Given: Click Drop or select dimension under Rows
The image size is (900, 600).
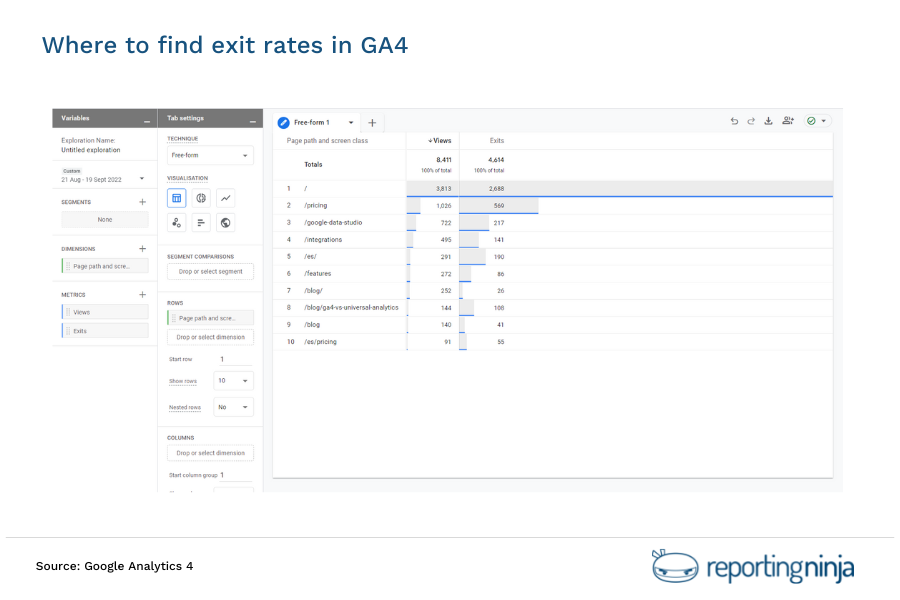Looking at the screenshot, I should click(210, 337).
